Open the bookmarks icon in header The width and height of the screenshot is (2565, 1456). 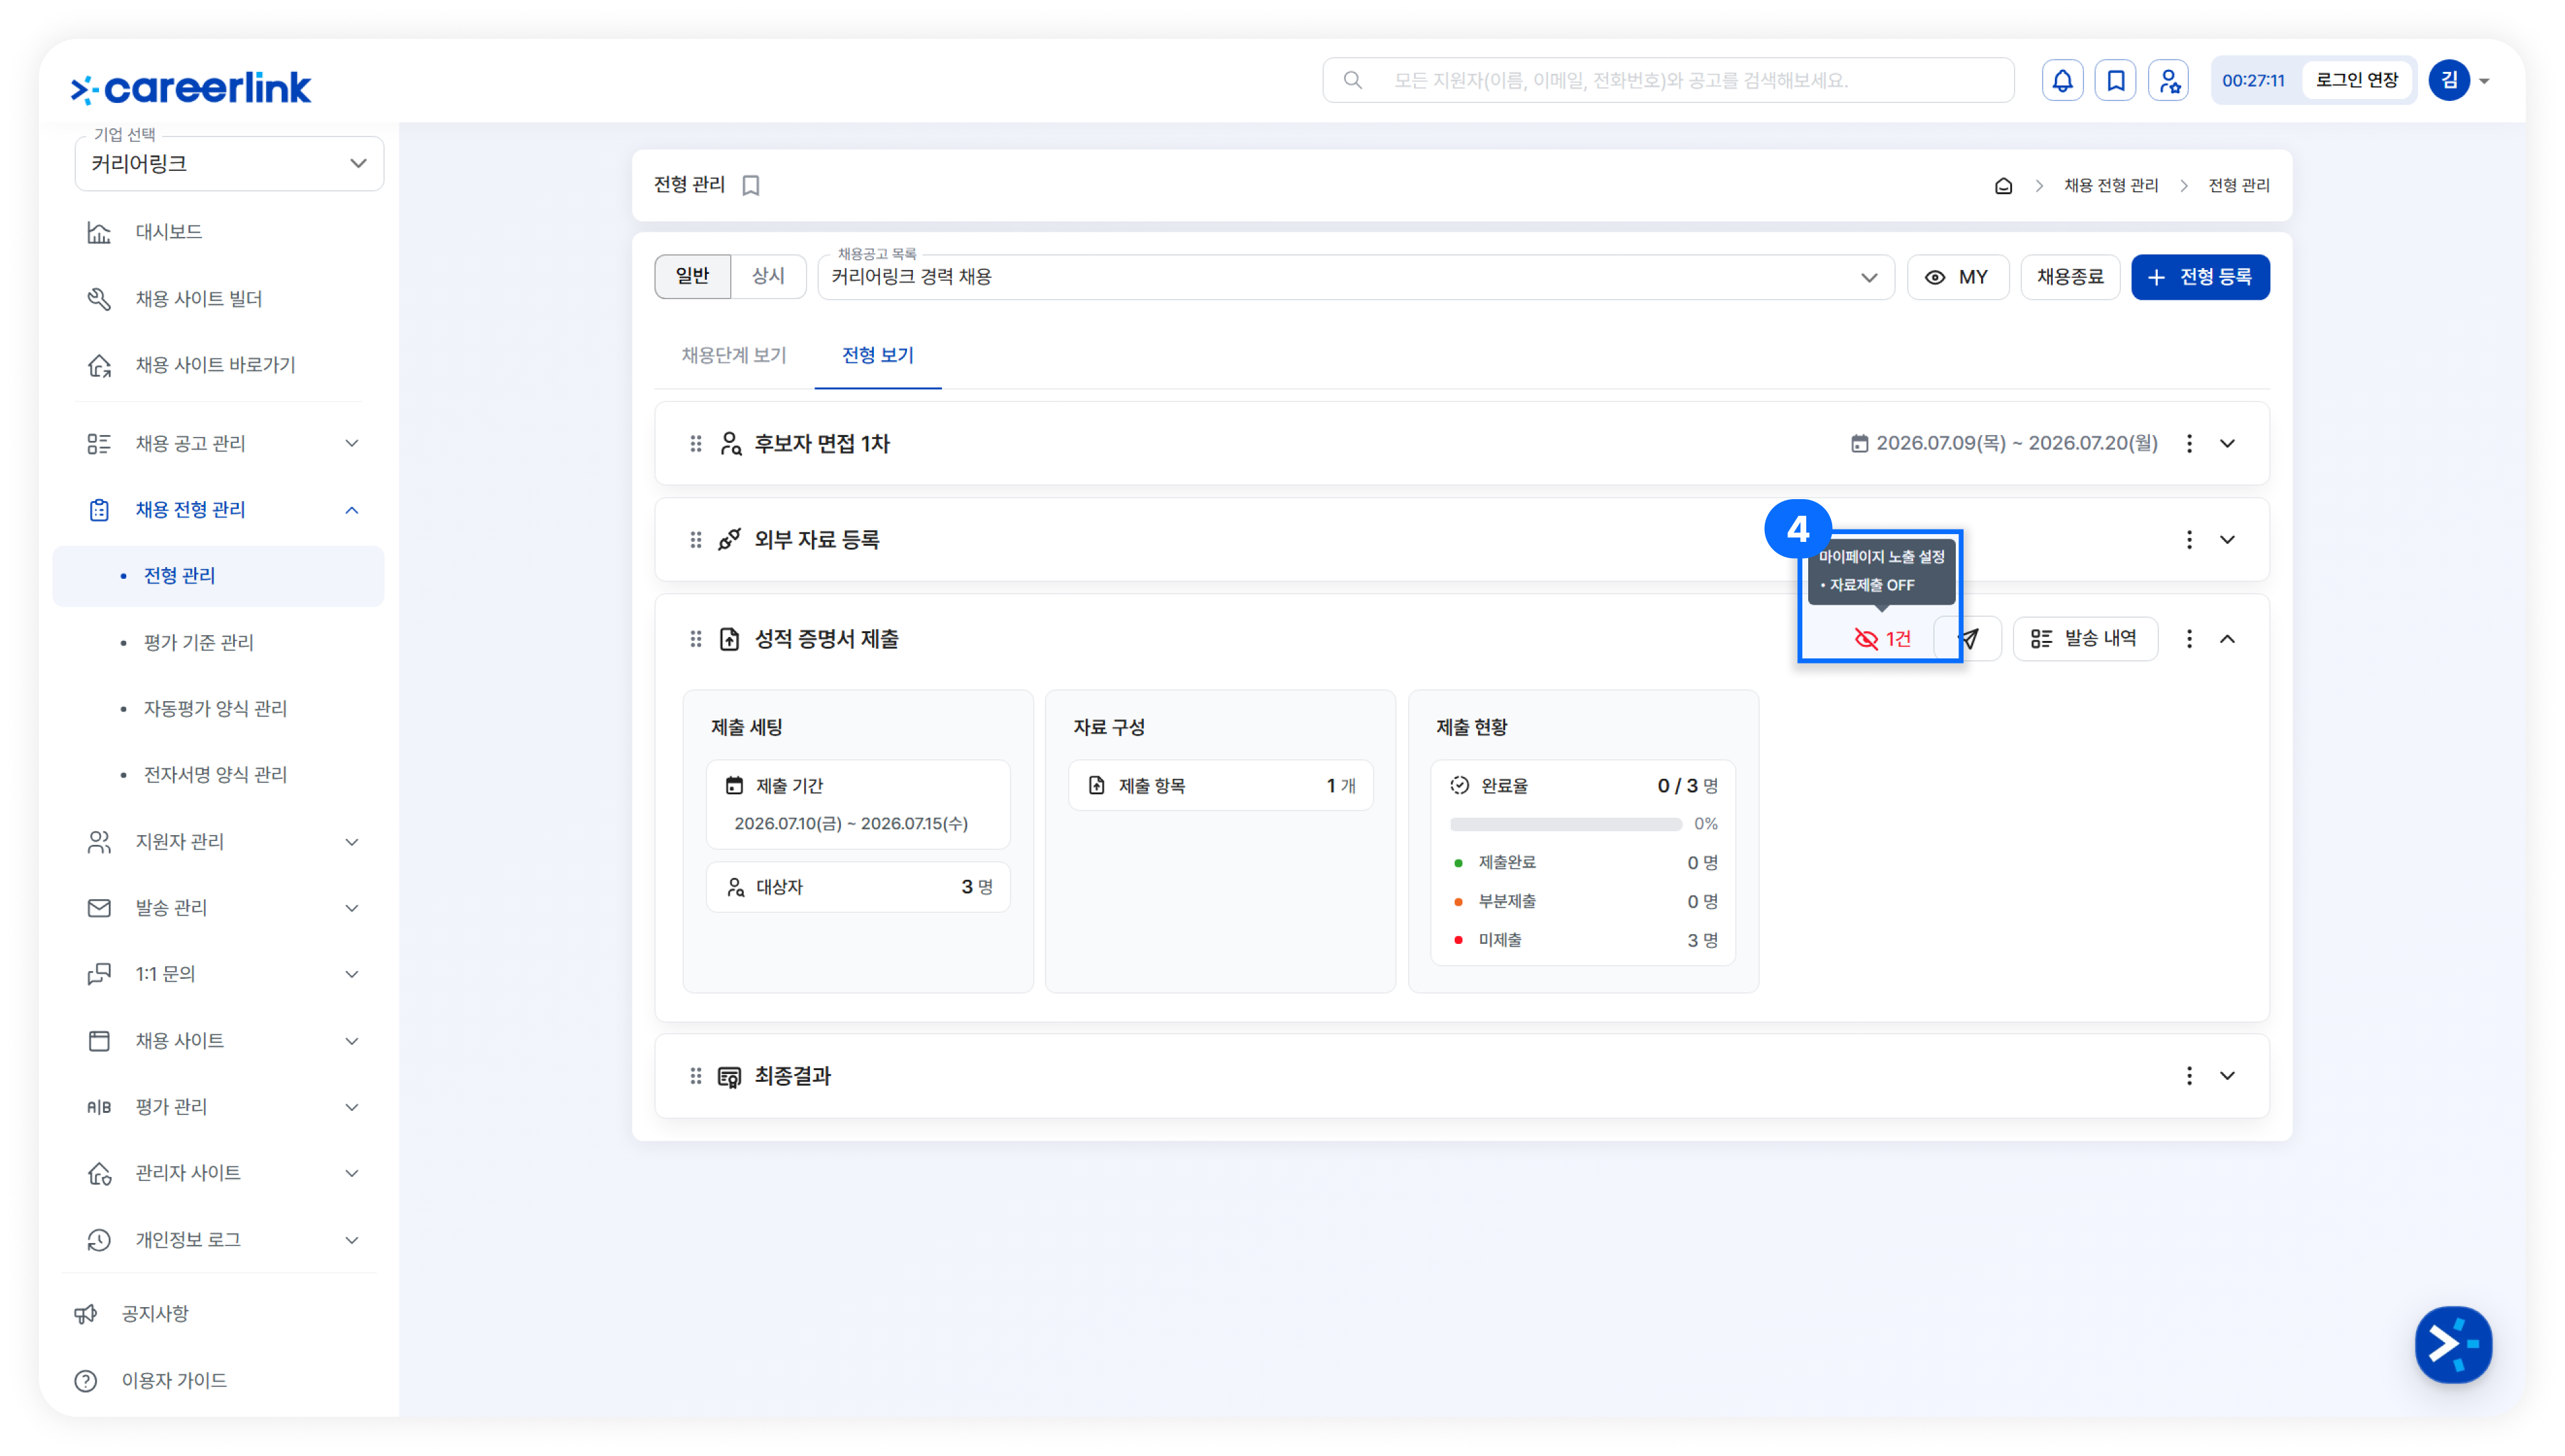tap(2115, 80)
